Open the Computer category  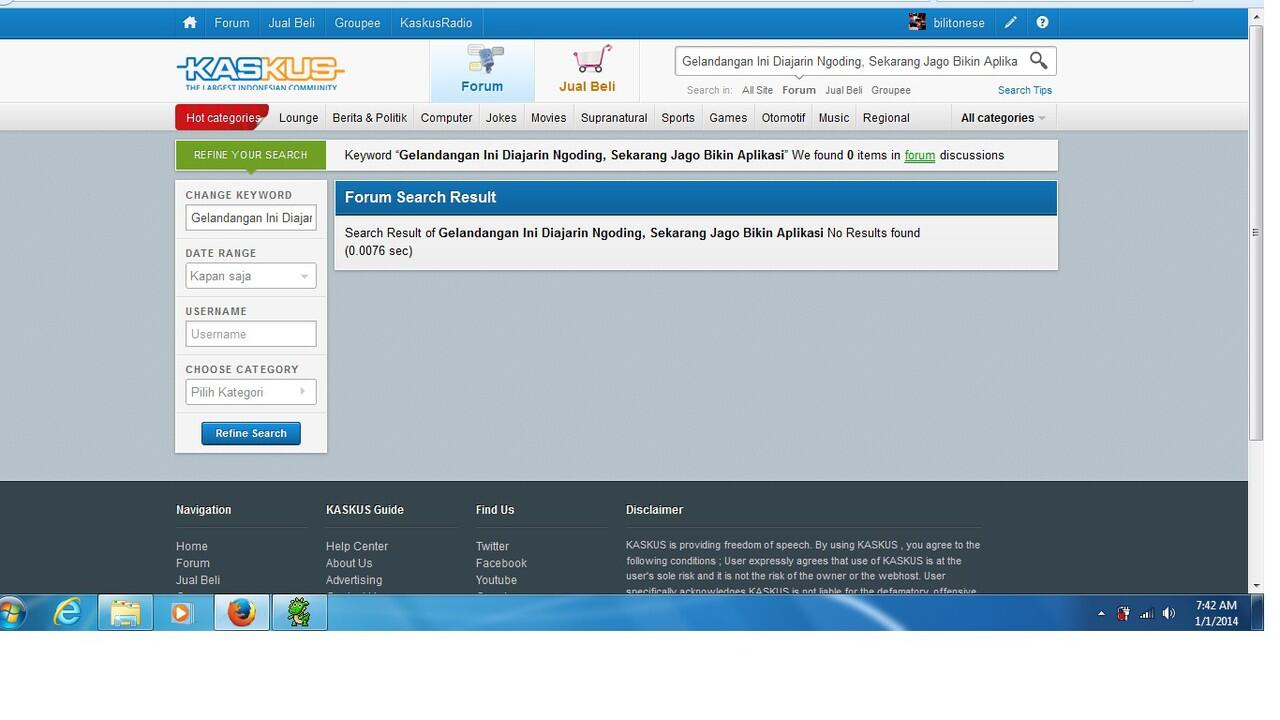click(446, 117)
